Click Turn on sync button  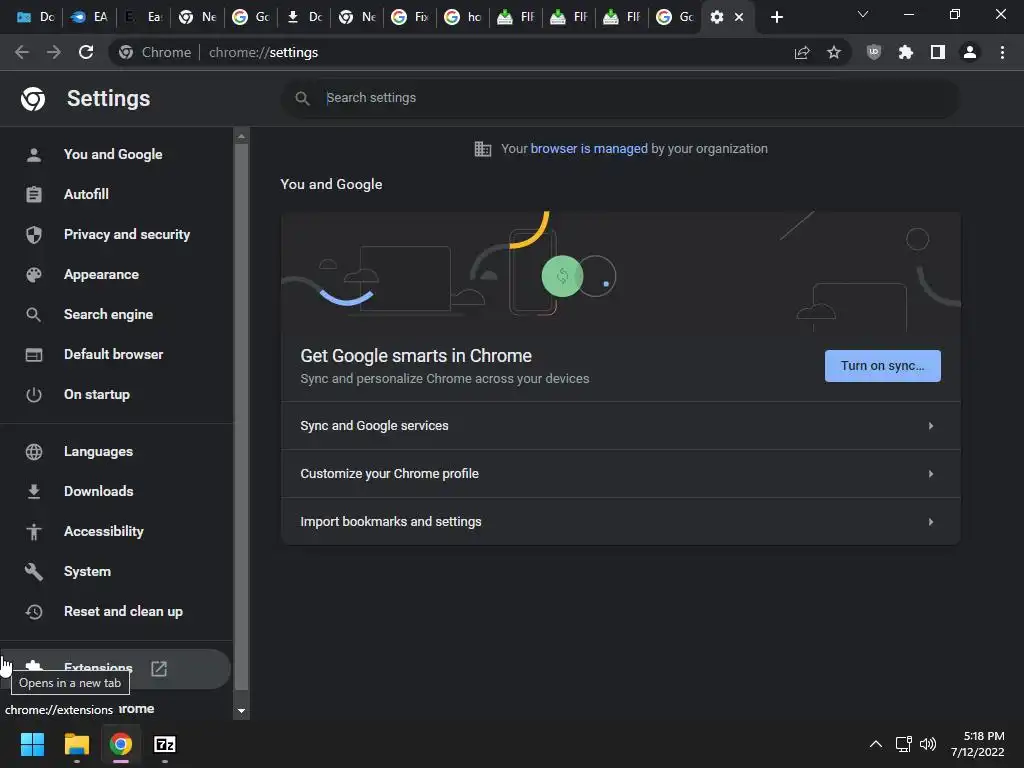(882, 366)
